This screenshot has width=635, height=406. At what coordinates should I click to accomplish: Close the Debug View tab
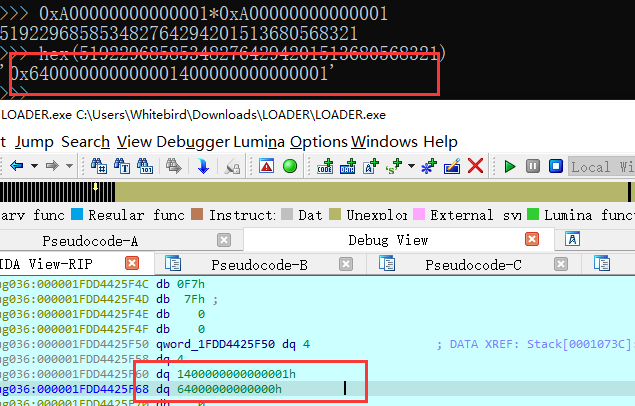532,239
